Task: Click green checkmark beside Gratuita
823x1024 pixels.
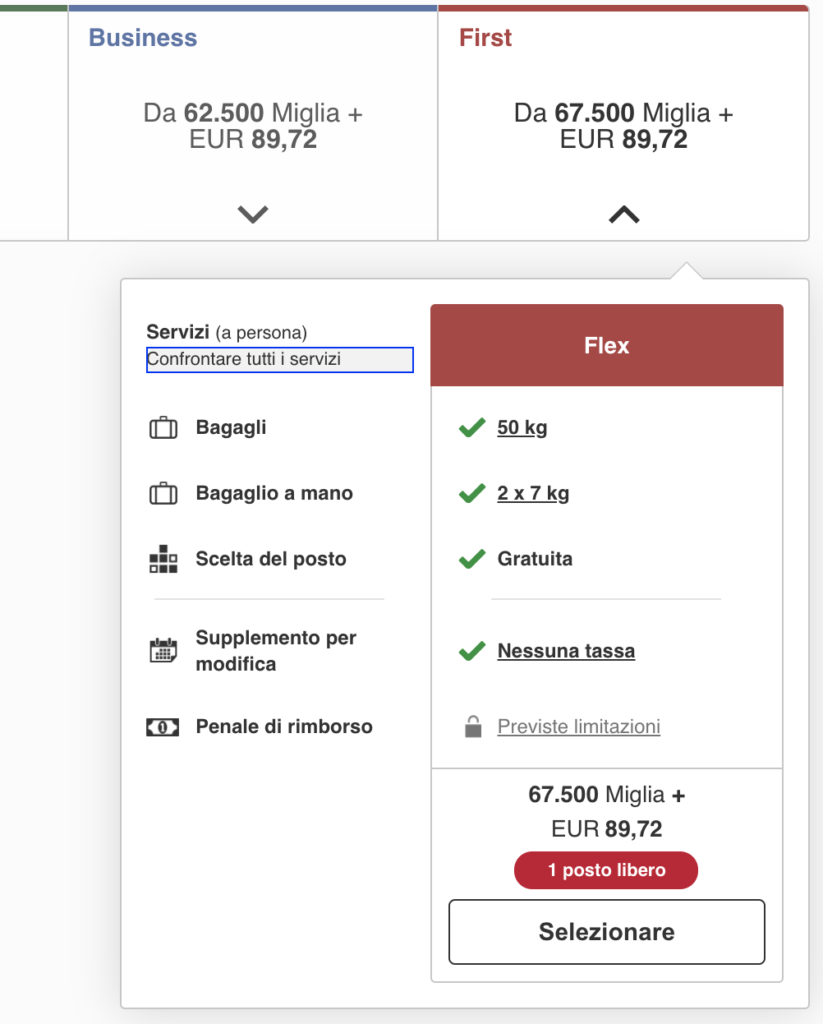Action: click(471, 559)
